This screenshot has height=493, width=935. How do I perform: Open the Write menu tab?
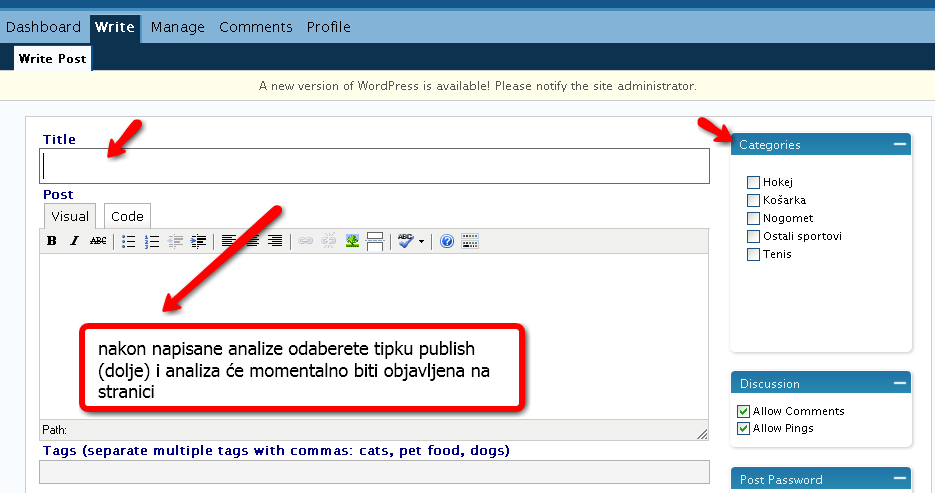[x=115, y=27]
